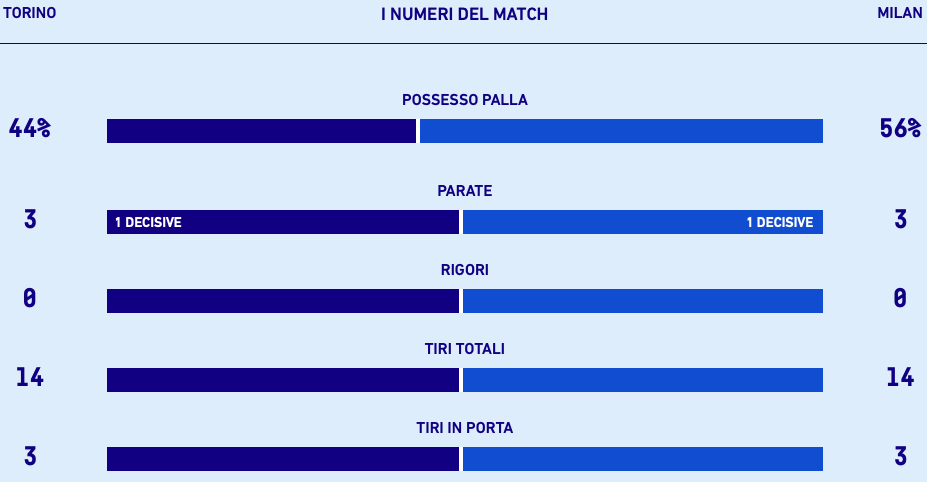
Task: Click Torino's dark possession bar segment
Action: coord(261,131)
